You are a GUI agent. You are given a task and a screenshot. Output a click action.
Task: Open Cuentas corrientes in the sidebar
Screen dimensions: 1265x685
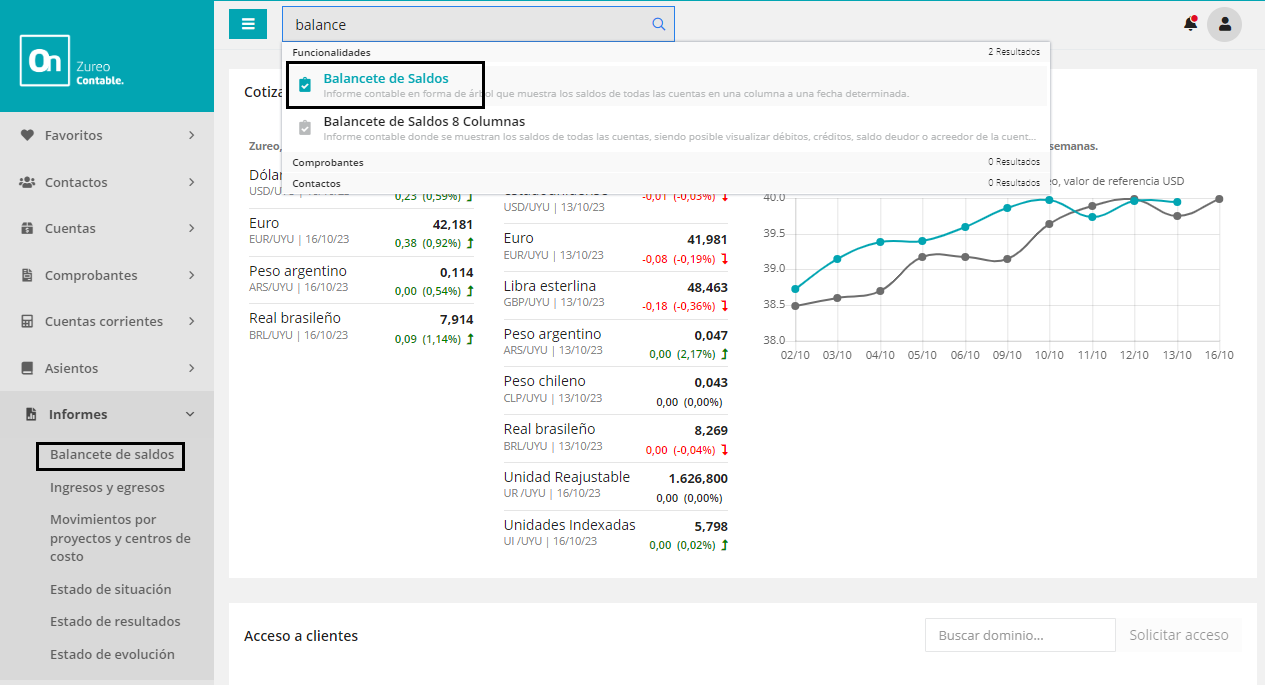[x=107, y=321]
